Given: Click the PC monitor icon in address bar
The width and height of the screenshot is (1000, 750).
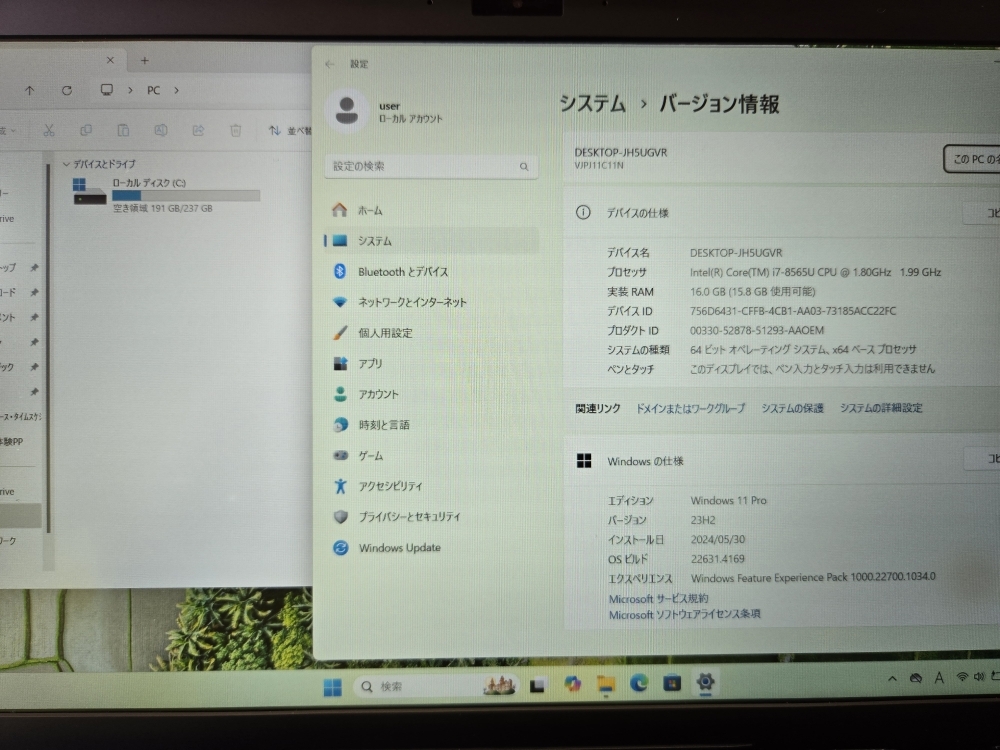Looking at the screenshot, I should point(107,90).
